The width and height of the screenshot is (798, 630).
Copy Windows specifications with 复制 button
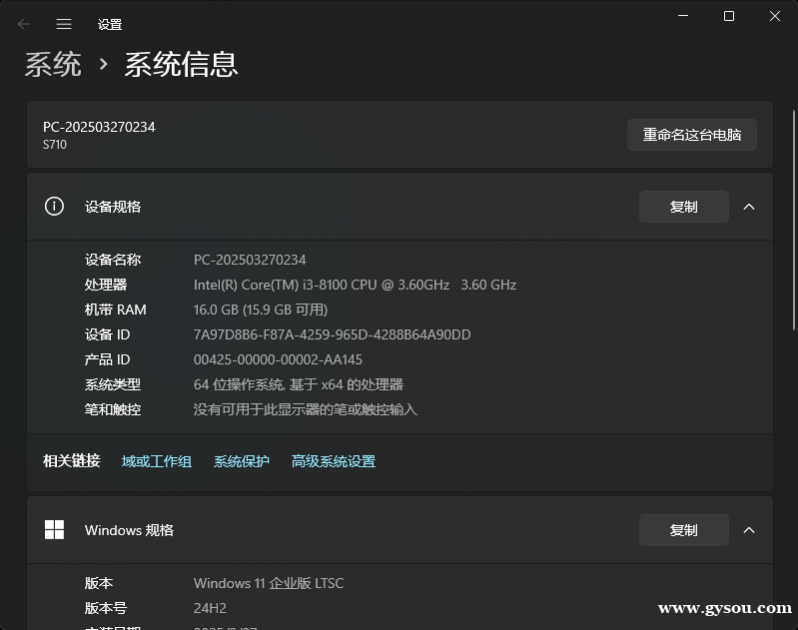pyautogui.click(x=683, y=530)
